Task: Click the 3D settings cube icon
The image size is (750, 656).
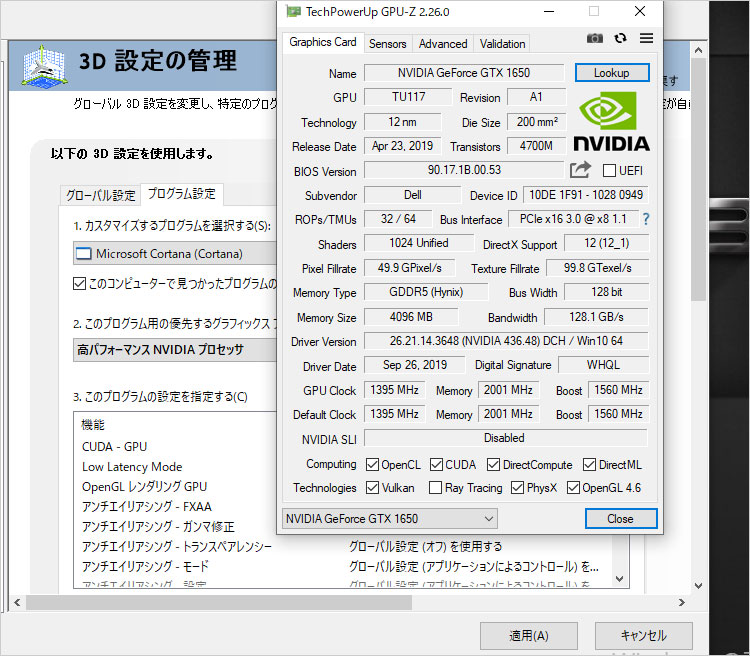Action: 44,67
